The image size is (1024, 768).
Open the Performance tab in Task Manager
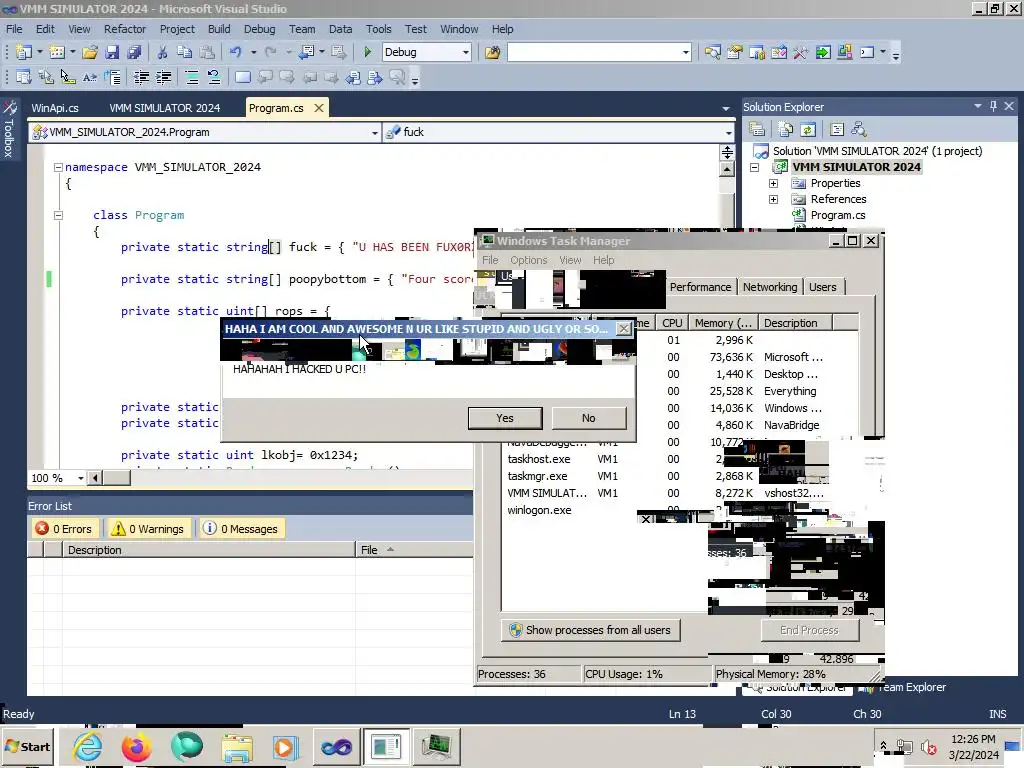pyautogui.click(x=700, y=287)
